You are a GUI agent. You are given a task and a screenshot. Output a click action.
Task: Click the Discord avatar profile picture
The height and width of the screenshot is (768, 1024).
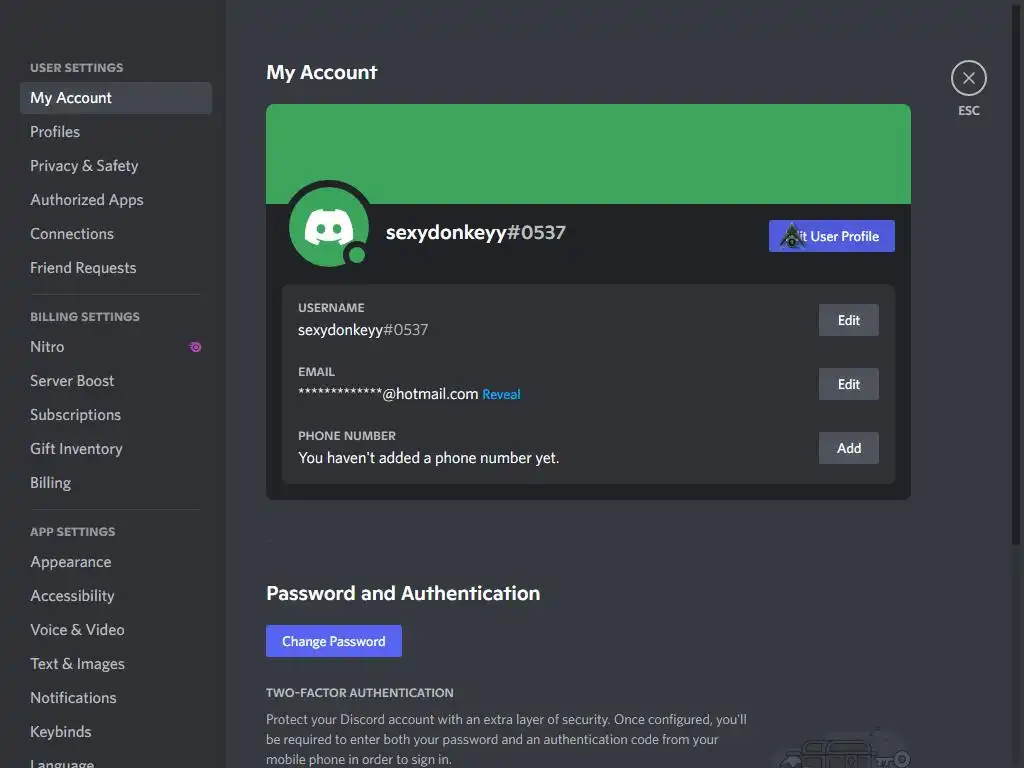328,227
